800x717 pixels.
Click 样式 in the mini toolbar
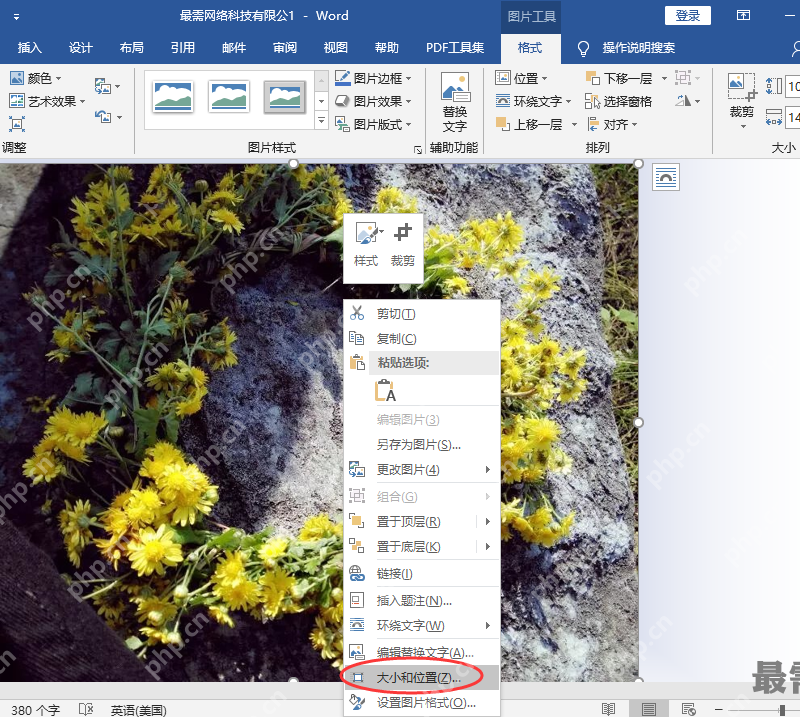tap(366, 245)
